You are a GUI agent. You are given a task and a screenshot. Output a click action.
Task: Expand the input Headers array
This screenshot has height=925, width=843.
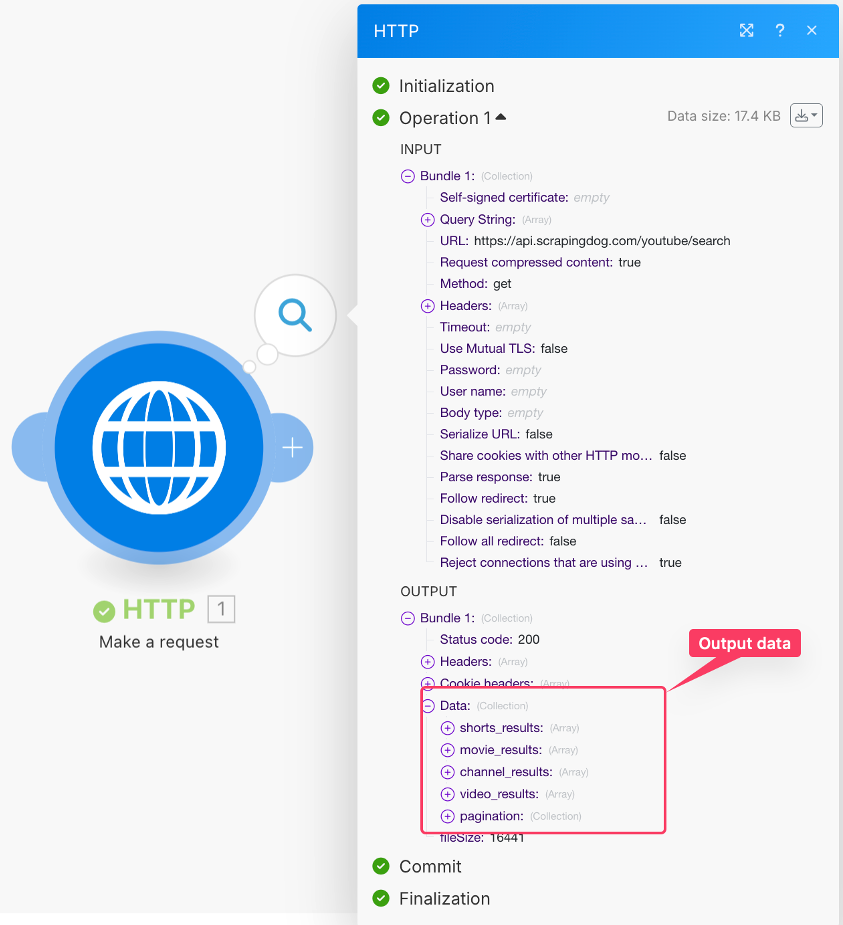click(428, 306)
